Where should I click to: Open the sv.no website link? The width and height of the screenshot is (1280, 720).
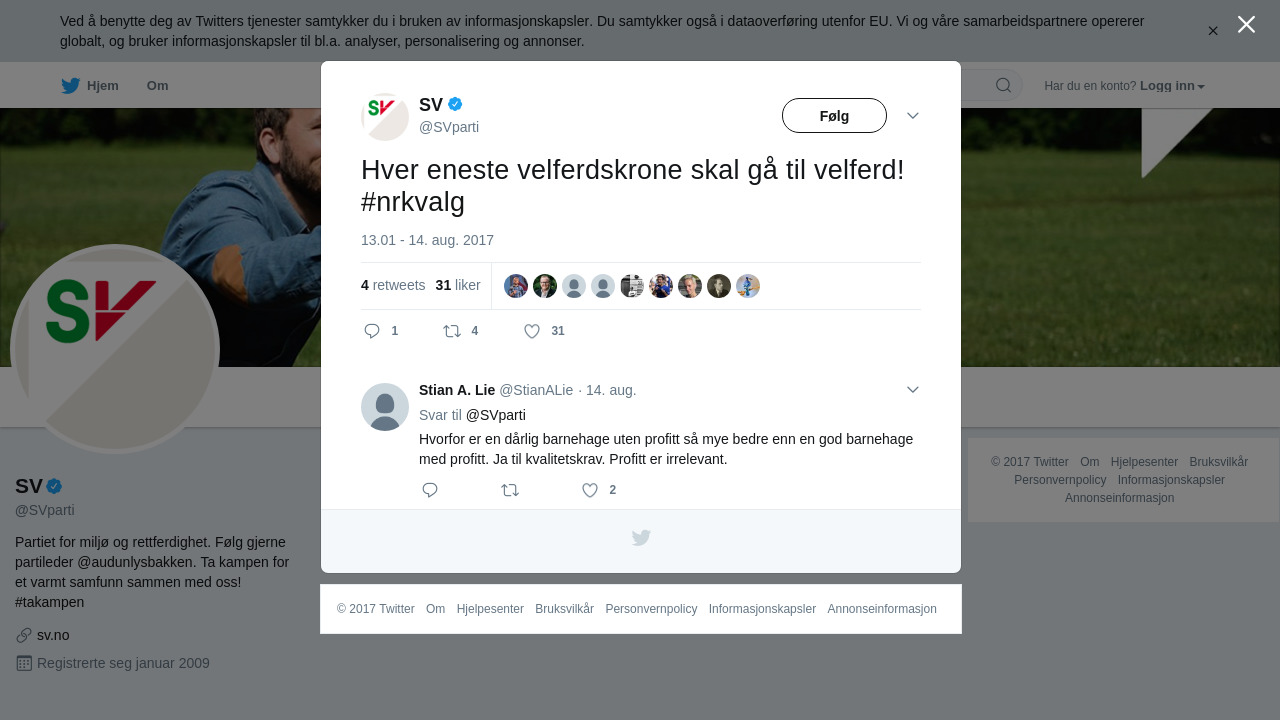pos(53,635)
